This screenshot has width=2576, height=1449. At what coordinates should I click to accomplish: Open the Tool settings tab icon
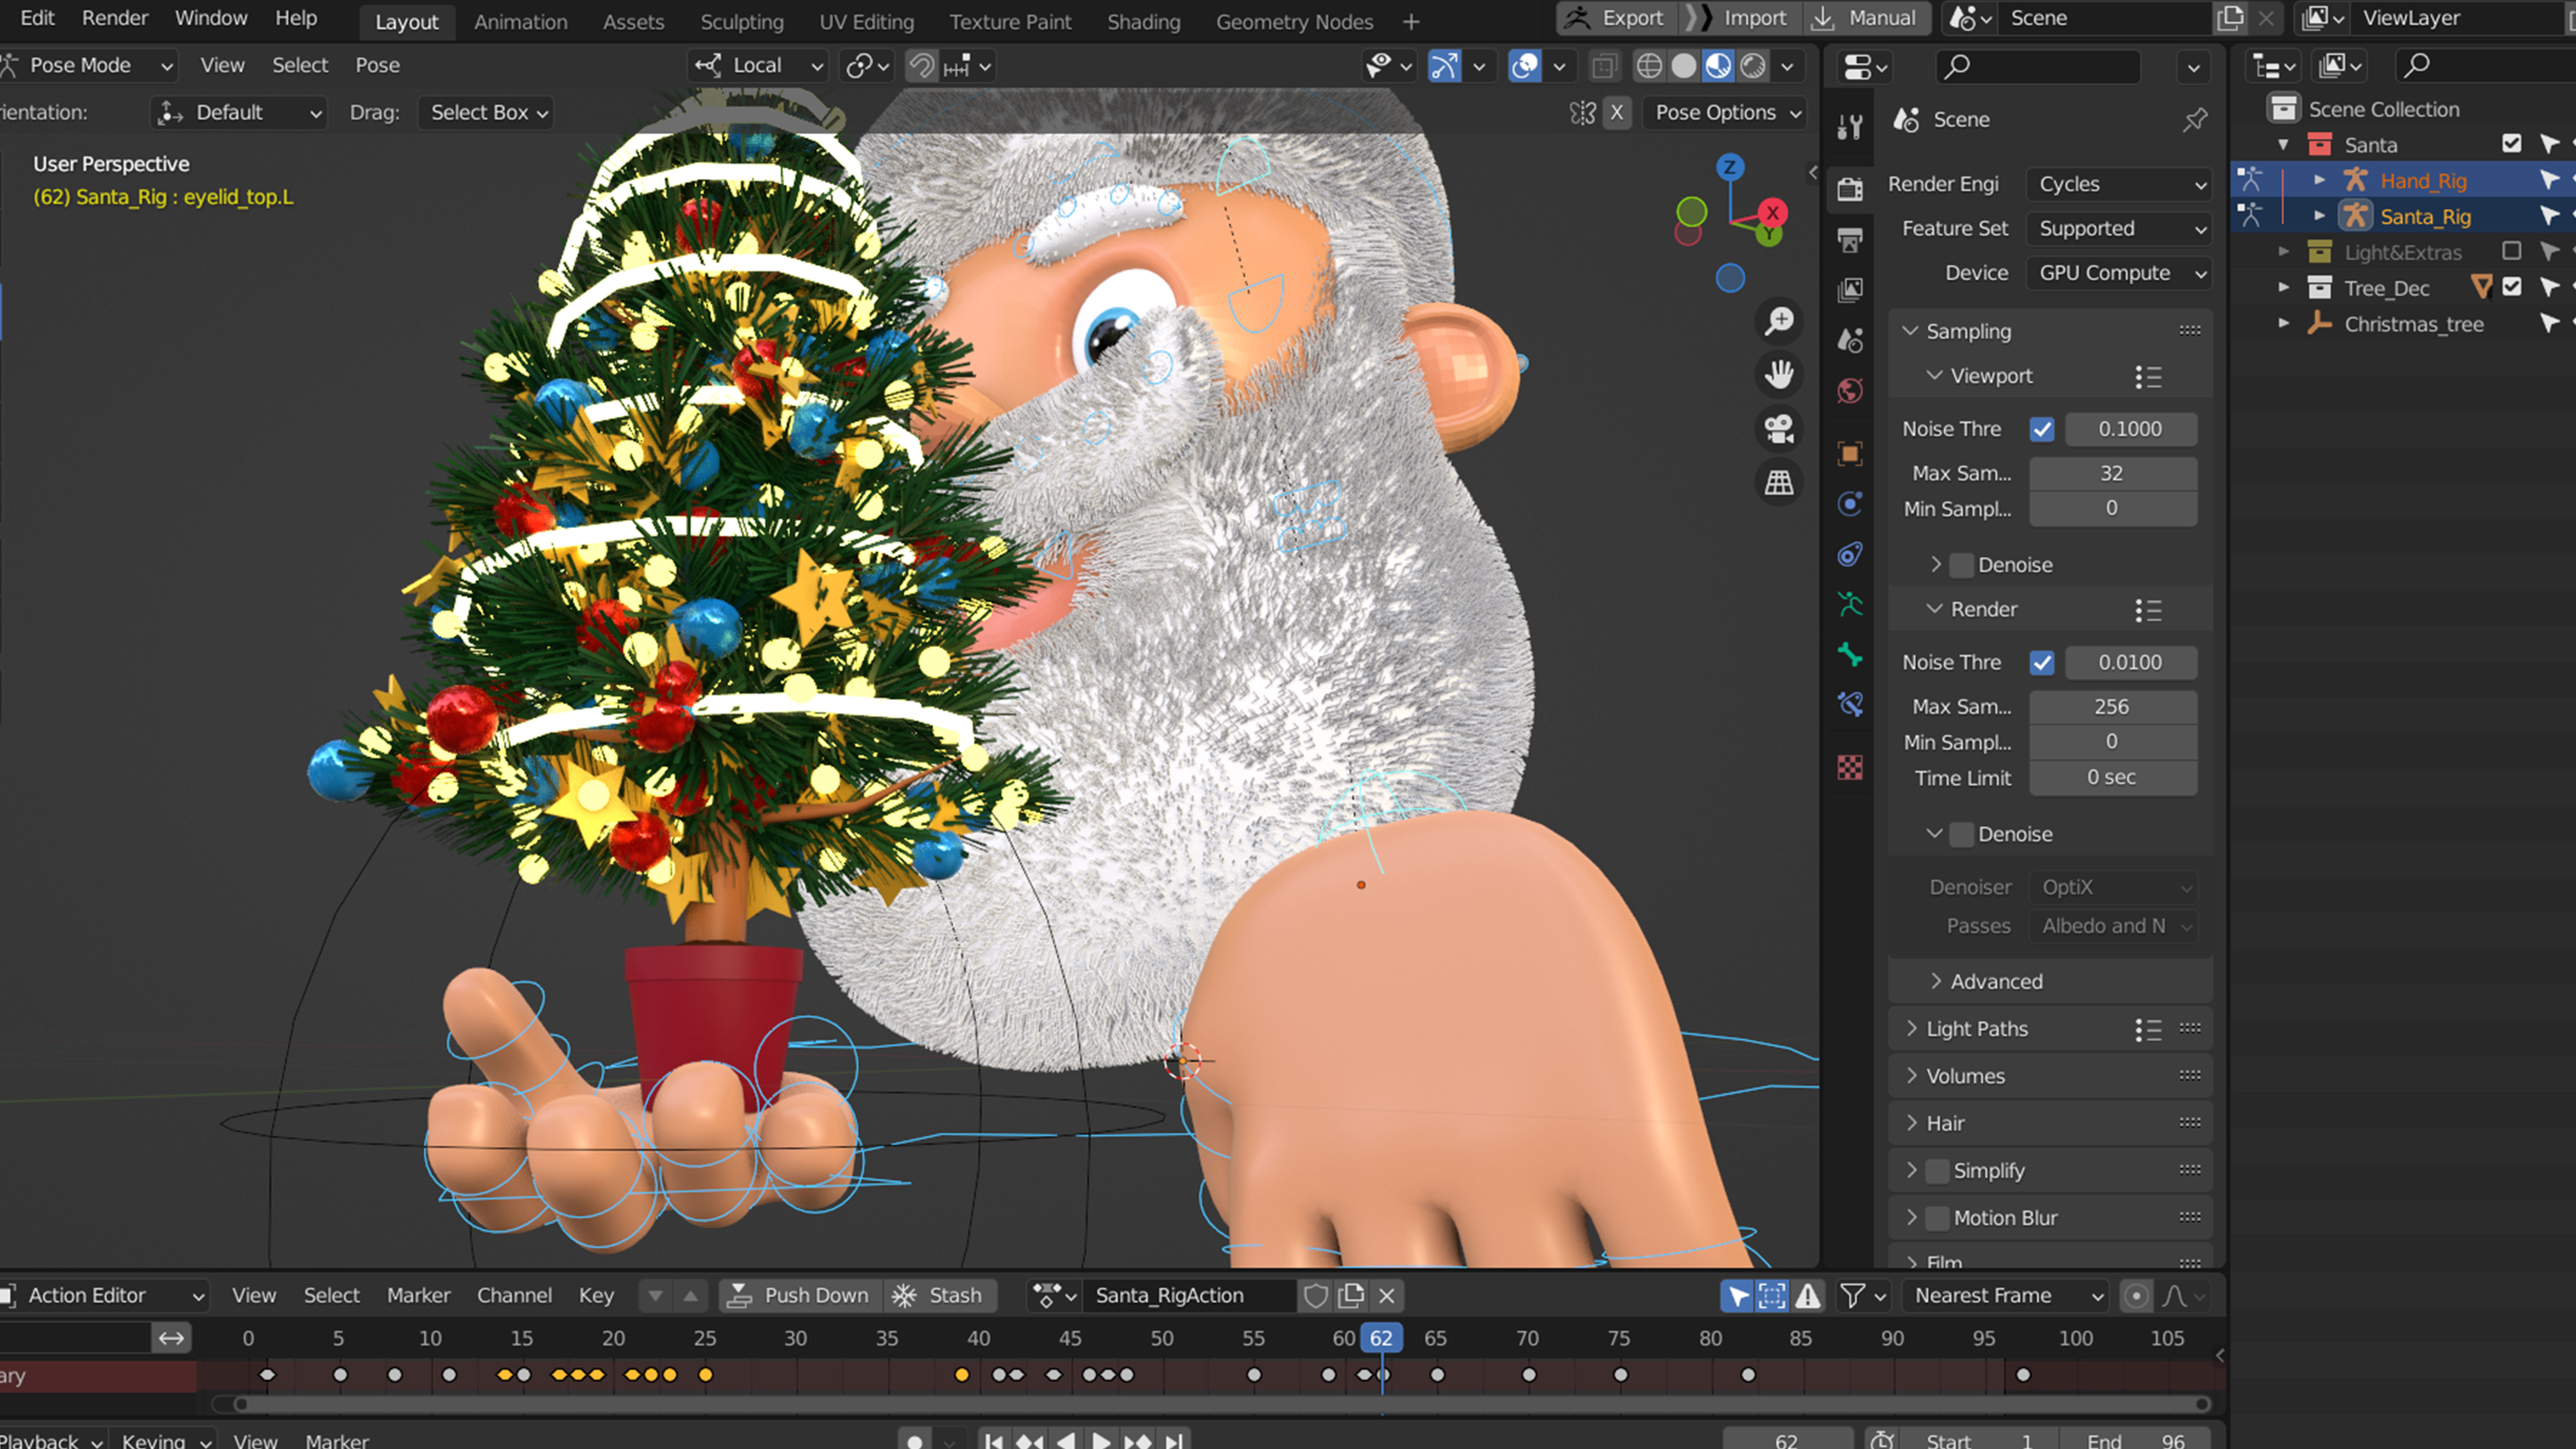click(x=1850, y=127)
